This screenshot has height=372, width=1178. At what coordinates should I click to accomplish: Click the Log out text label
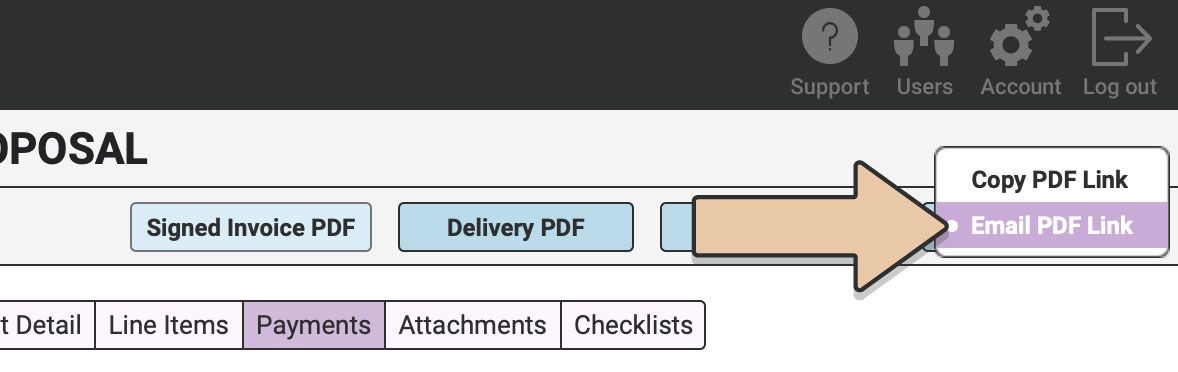point(1119,87)
